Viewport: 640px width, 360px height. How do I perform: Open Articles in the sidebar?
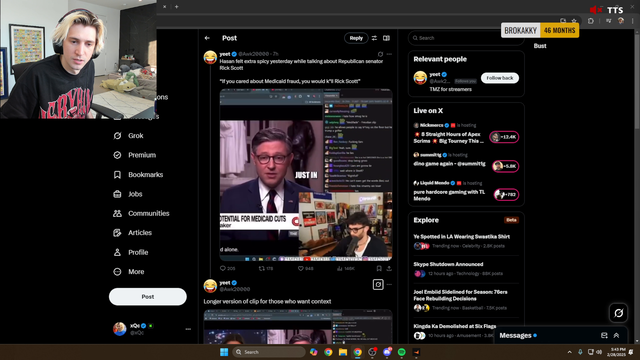[132, 233]
